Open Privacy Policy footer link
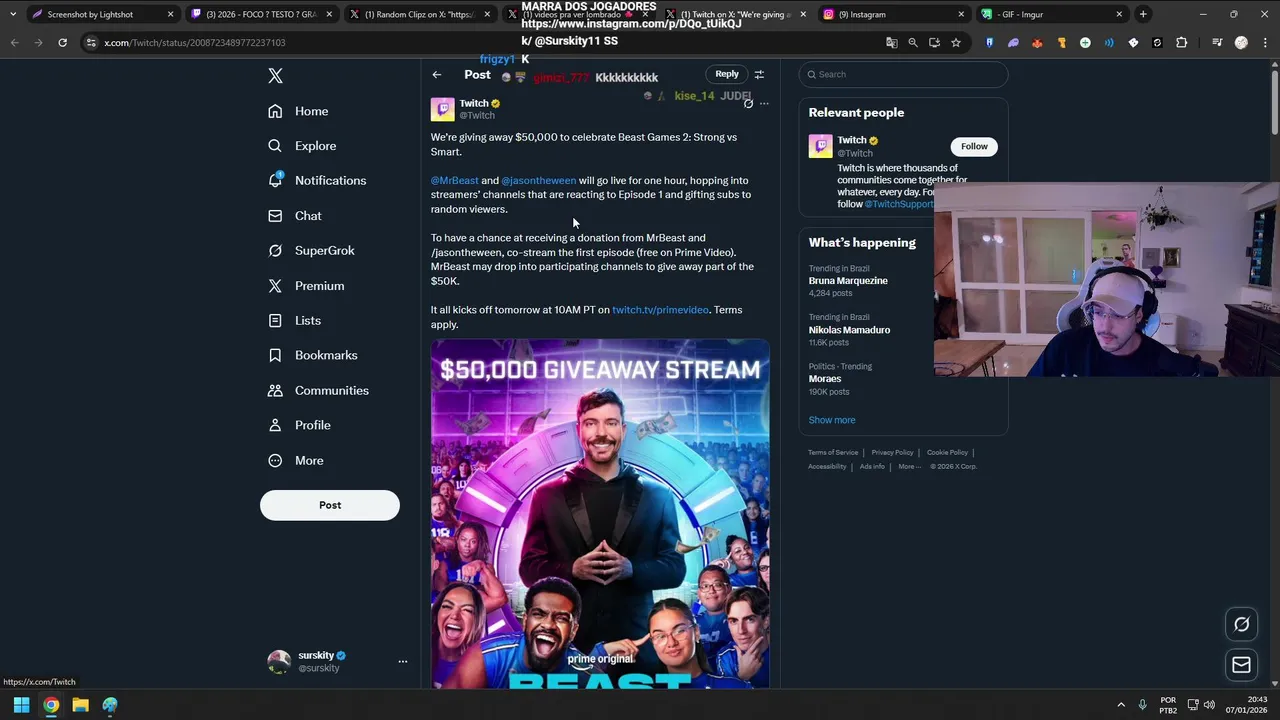The height and width of the screenshot is (720, 1280). pos(892,453)
